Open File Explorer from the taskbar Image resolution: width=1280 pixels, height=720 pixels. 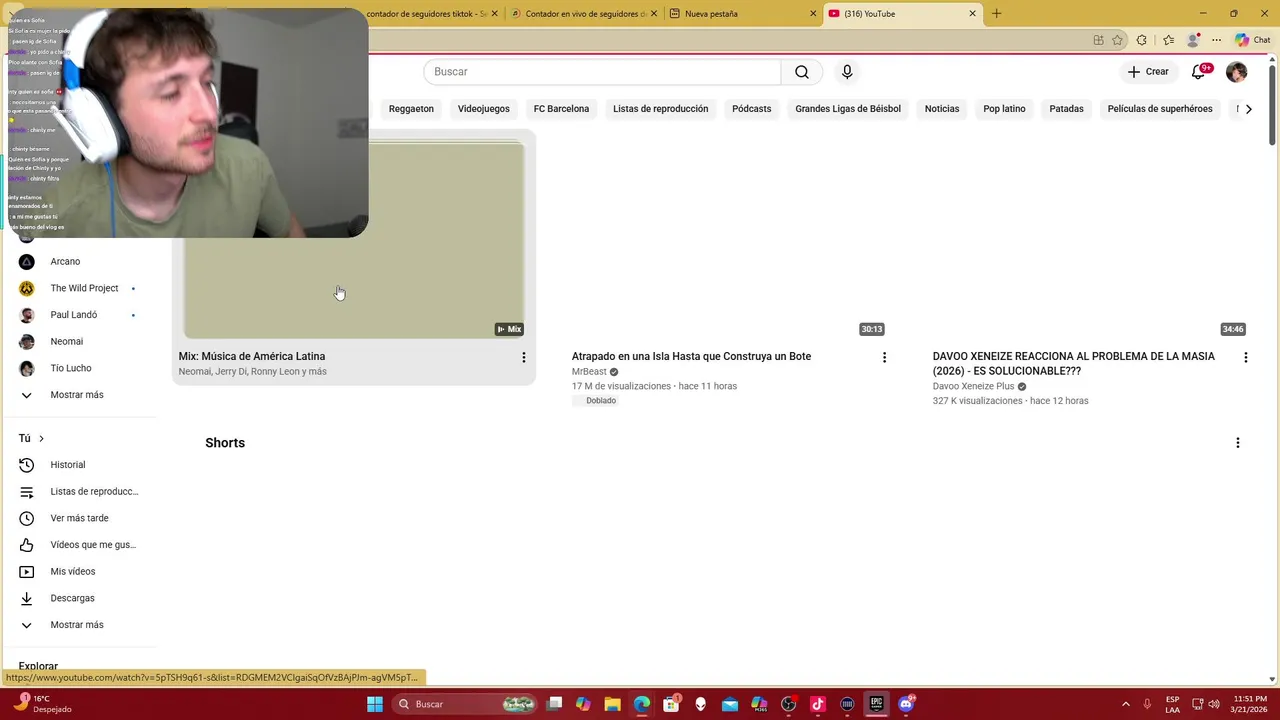pyautogui.click(x=612, y=704)
